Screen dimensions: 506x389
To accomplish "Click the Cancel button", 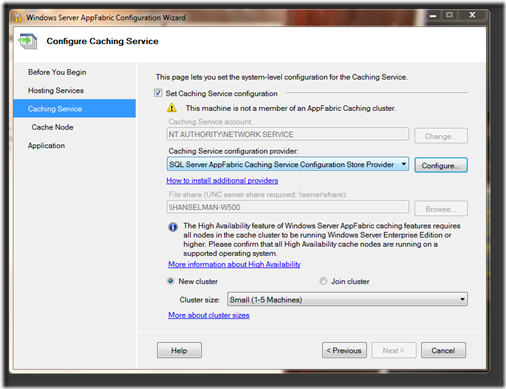I will click(x=443, y=350).
